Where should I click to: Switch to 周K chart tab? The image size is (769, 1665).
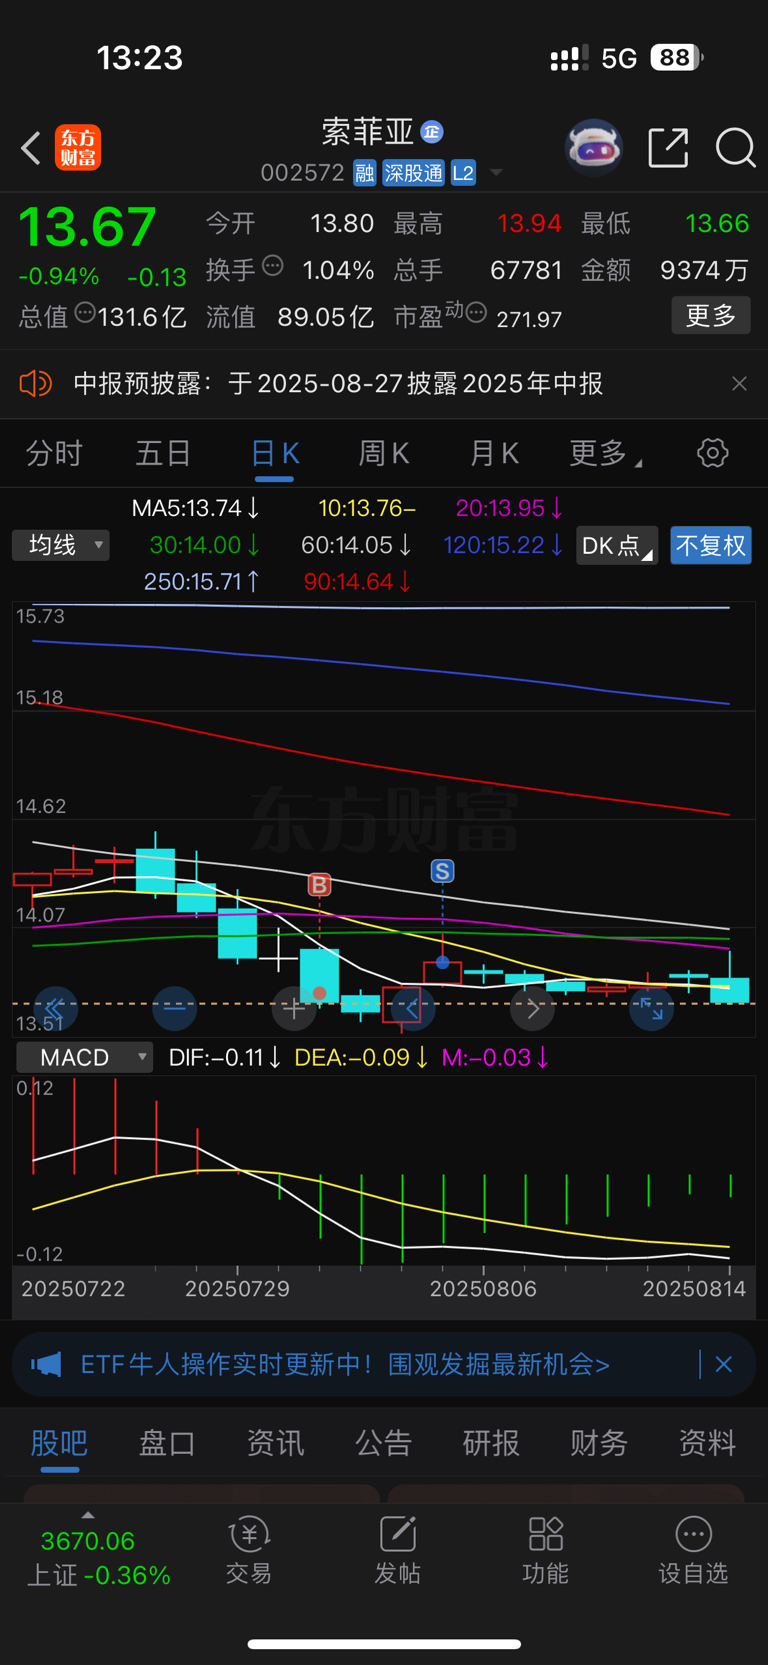[384, 454]
